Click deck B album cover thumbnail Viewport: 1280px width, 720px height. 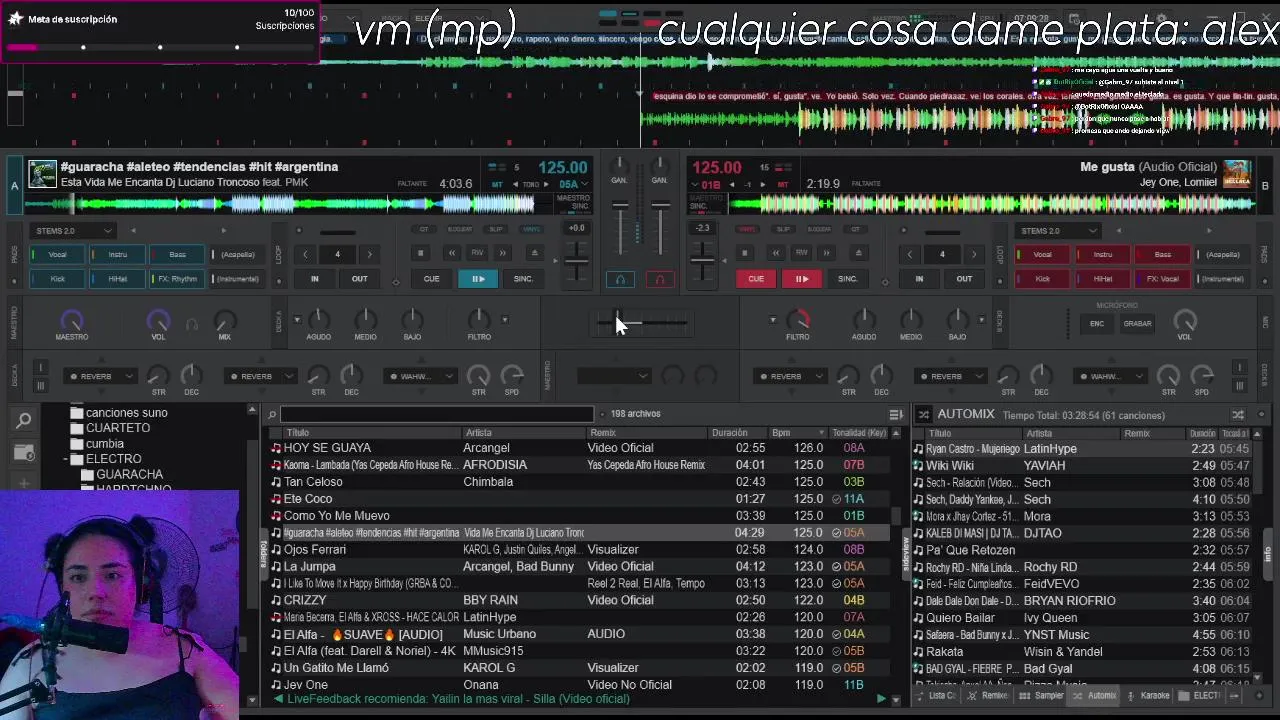(x=1237, y=174)
